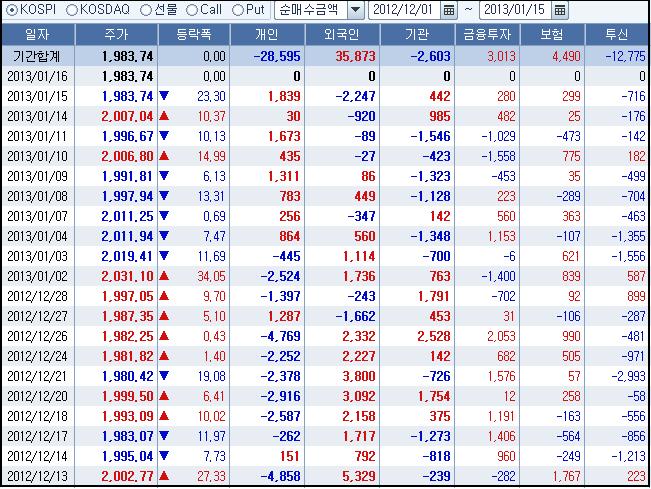Screen dimensions: 651x489
Task: Click the 일자 column header
Action: click(38, 34)
